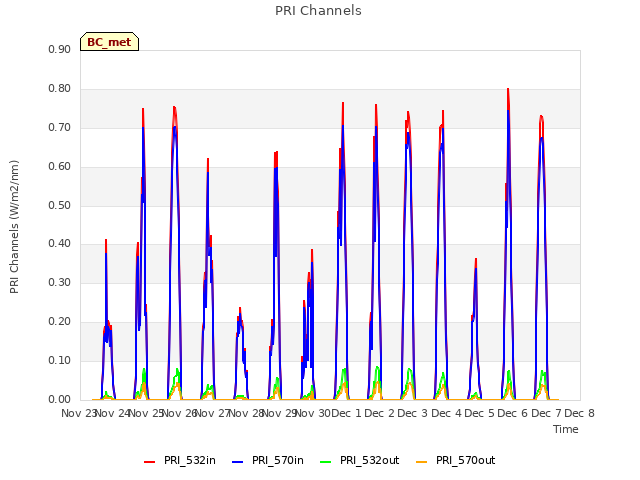Screen dimensions: 640x480
Task: Click the 0.20 y-axis tick label
Action: point(60,322)
